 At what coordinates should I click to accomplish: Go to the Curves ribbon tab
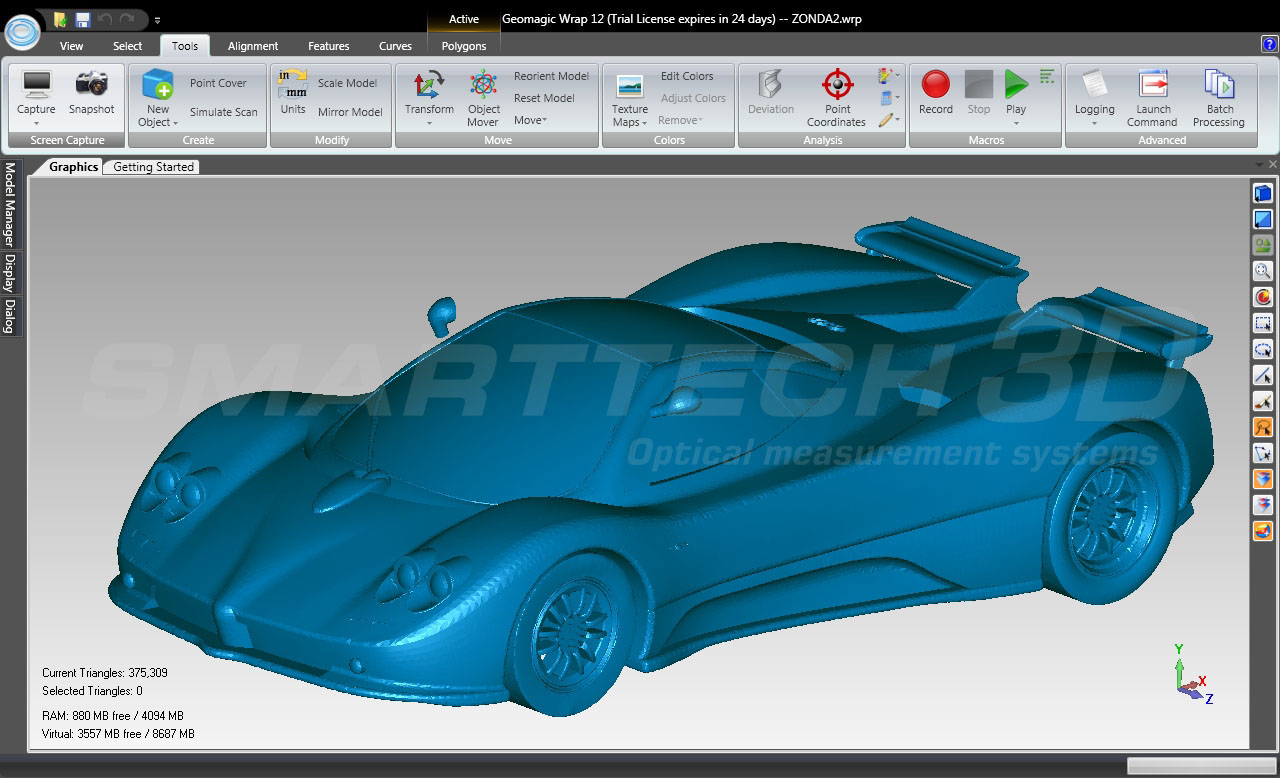tap(395, 46)
